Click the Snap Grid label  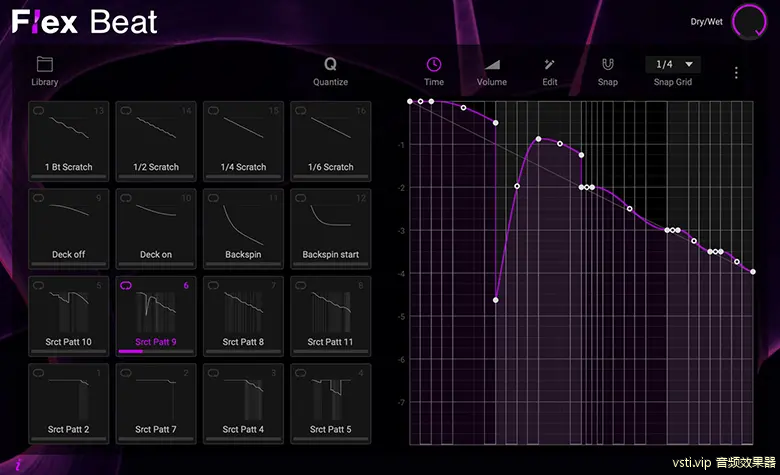click(x=673, y=82)
